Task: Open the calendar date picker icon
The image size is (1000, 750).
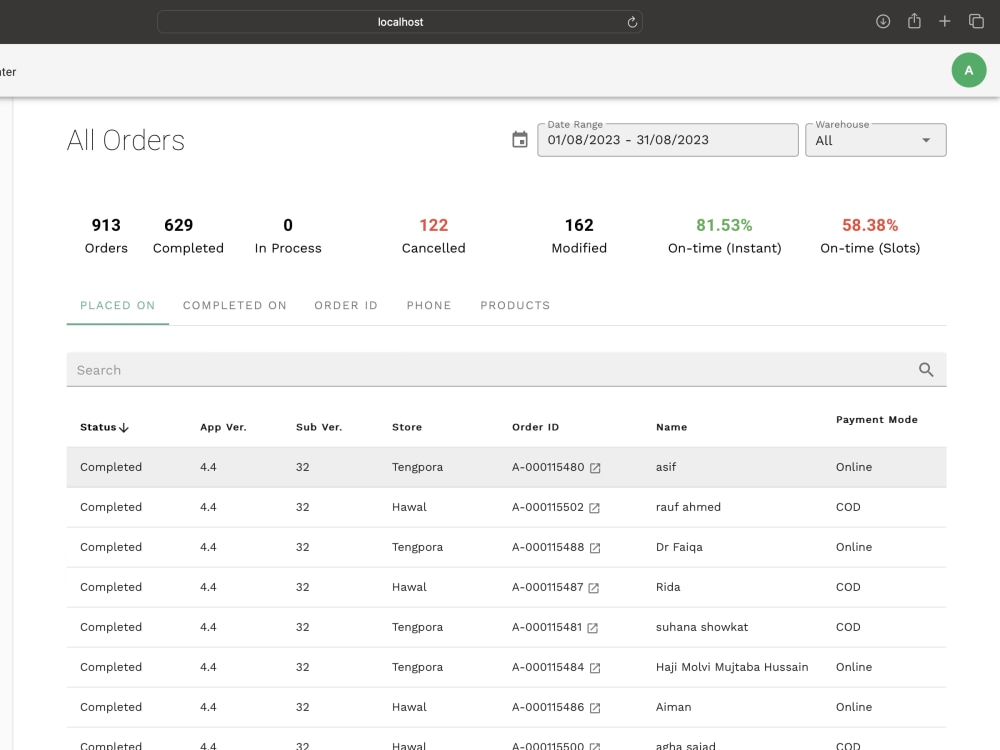Action: tap(520, 140)
